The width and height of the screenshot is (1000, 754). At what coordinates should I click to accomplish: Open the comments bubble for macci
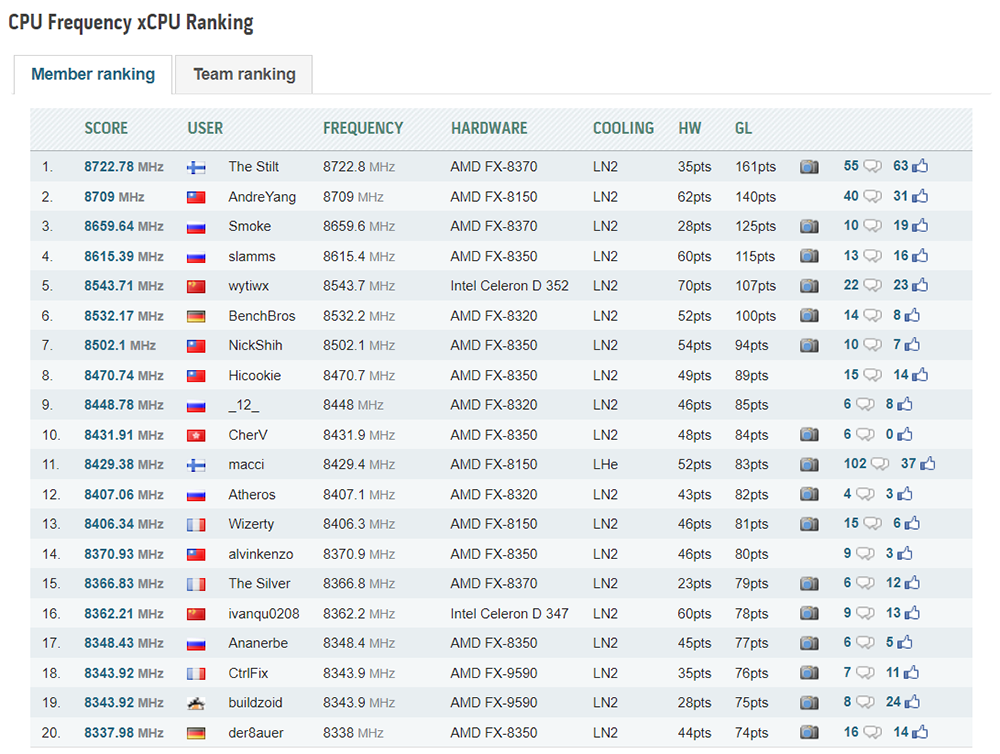[x=880, y=464]
